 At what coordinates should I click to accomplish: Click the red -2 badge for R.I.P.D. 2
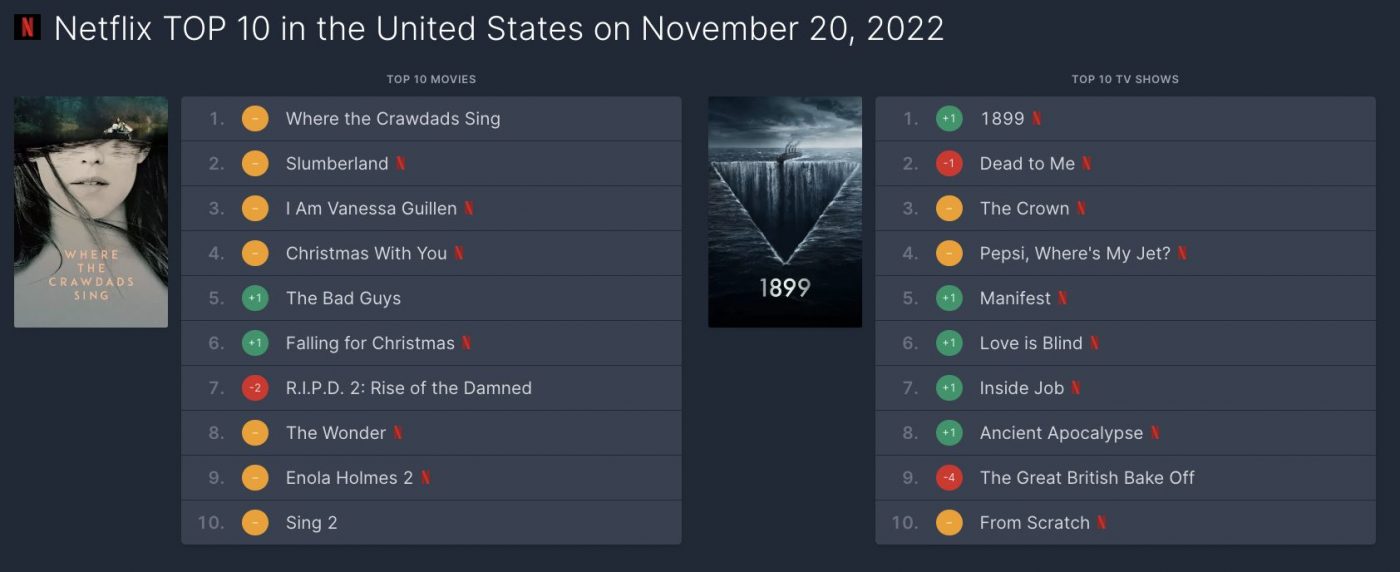click(x=255, y=388)
